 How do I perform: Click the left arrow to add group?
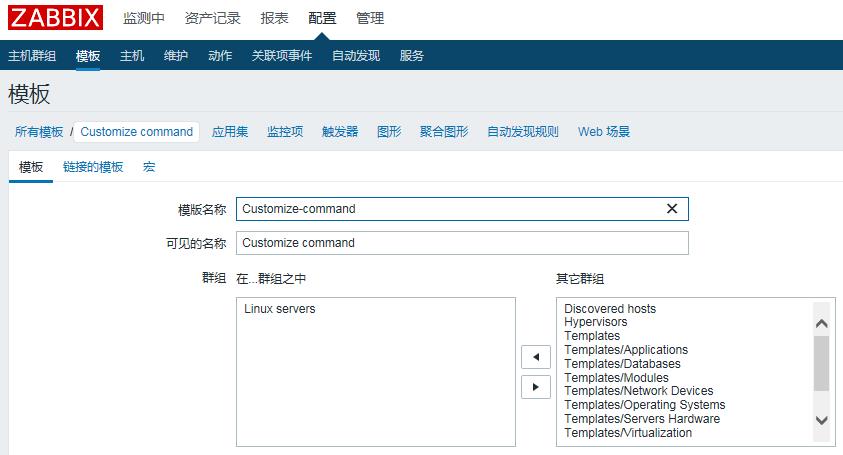[x=536, y=357]
